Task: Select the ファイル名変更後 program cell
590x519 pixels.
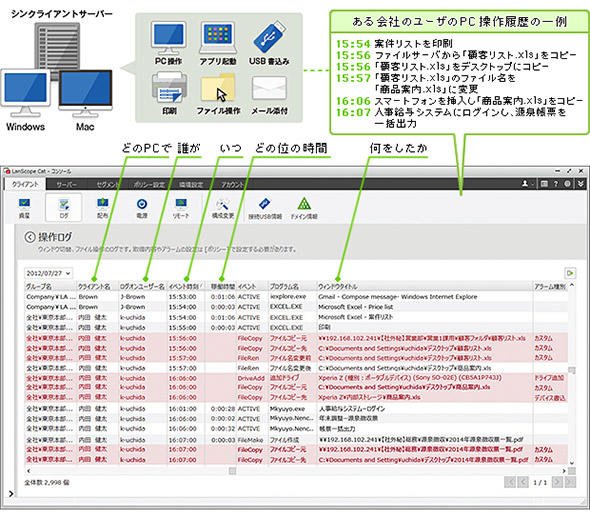Action: pyautogui.click(x=290, y=368)
